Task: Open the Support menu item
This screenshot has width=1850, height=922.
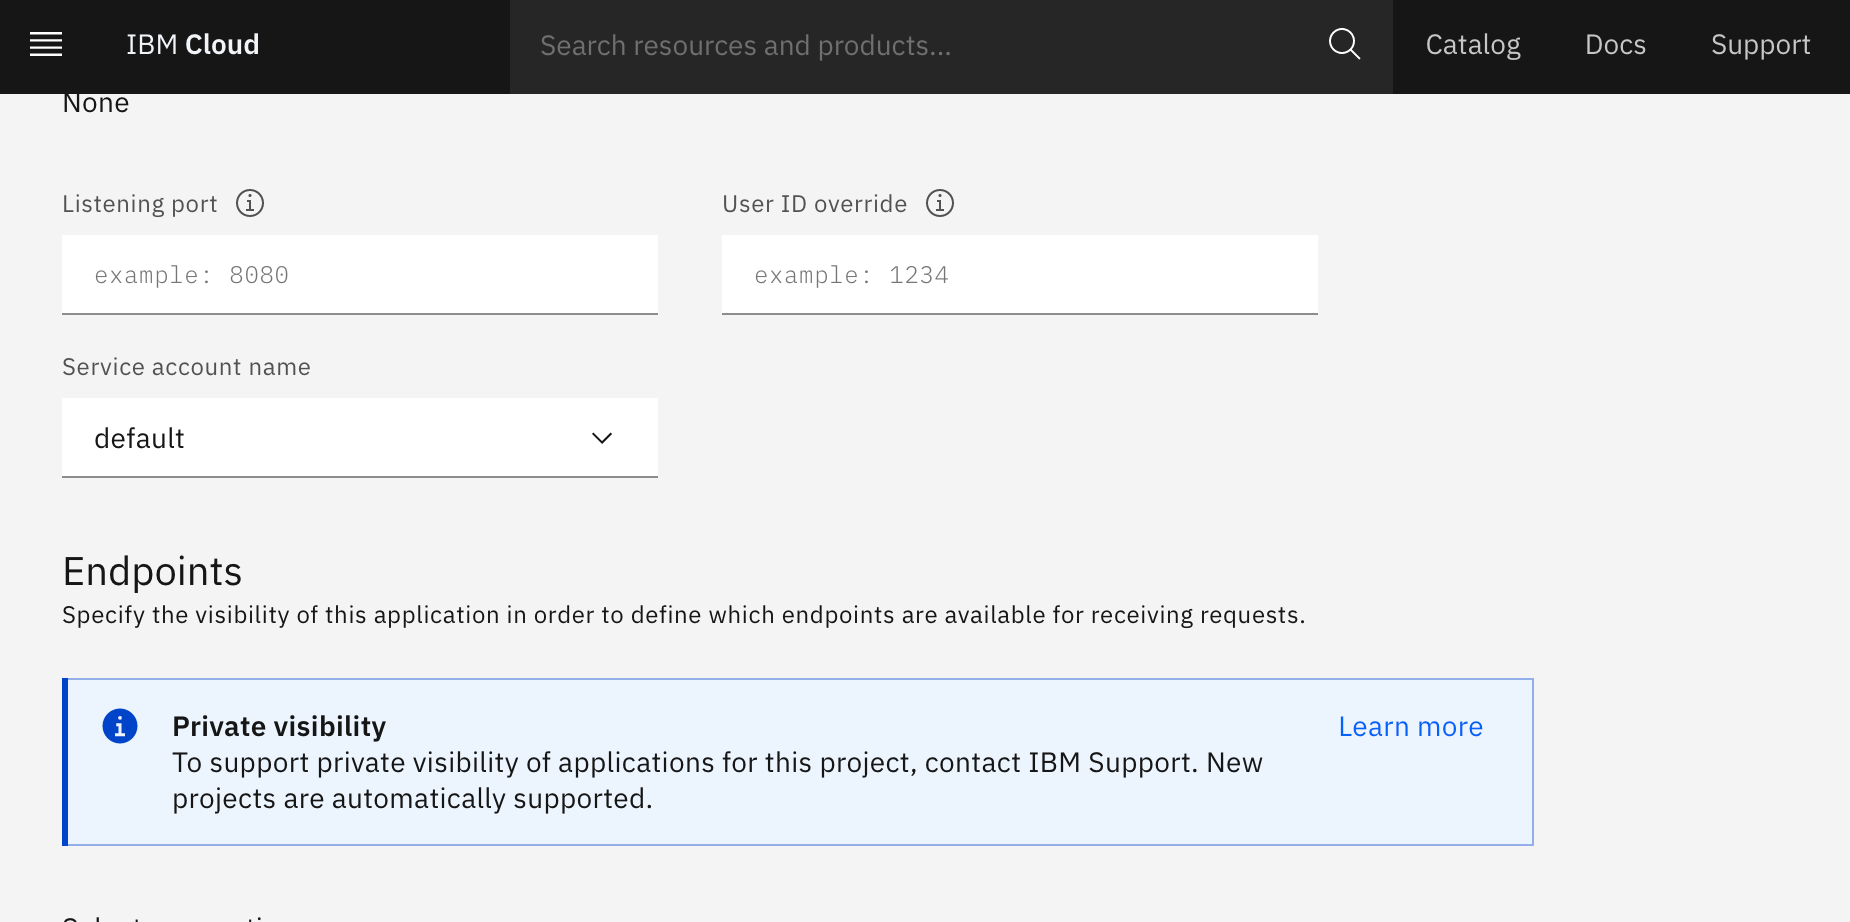Action: 1760,45
